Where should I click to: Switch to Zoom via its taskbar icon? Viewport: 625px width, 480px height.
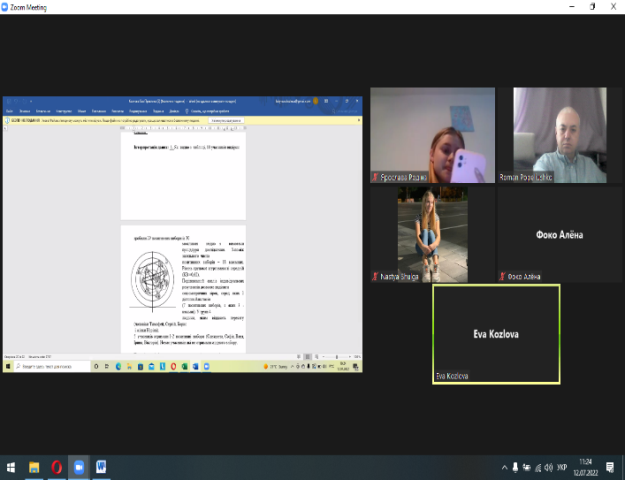79,467
